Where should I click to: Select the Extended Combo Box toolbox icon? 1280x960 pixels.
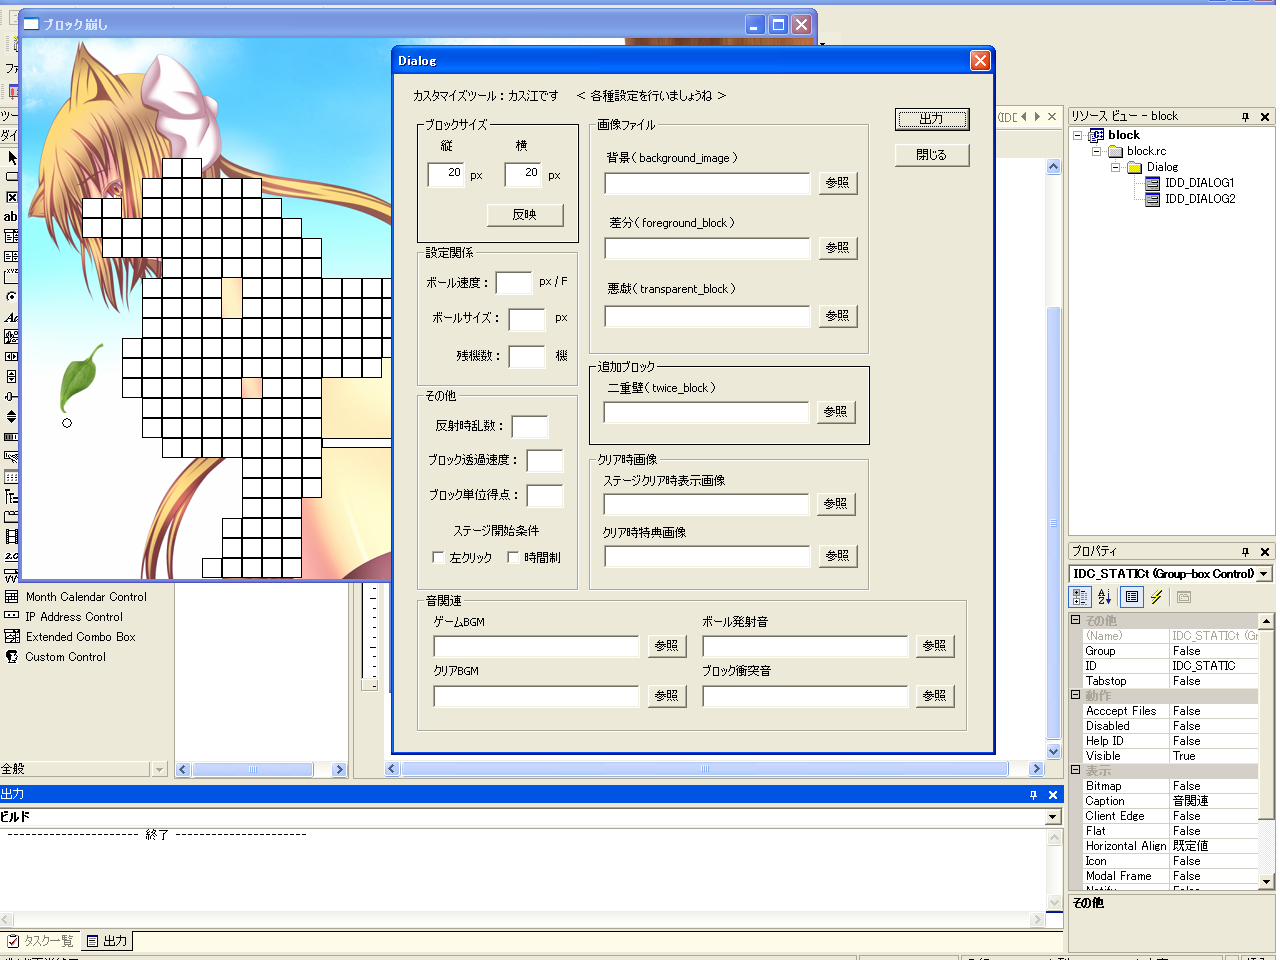[x=12, y=637]
